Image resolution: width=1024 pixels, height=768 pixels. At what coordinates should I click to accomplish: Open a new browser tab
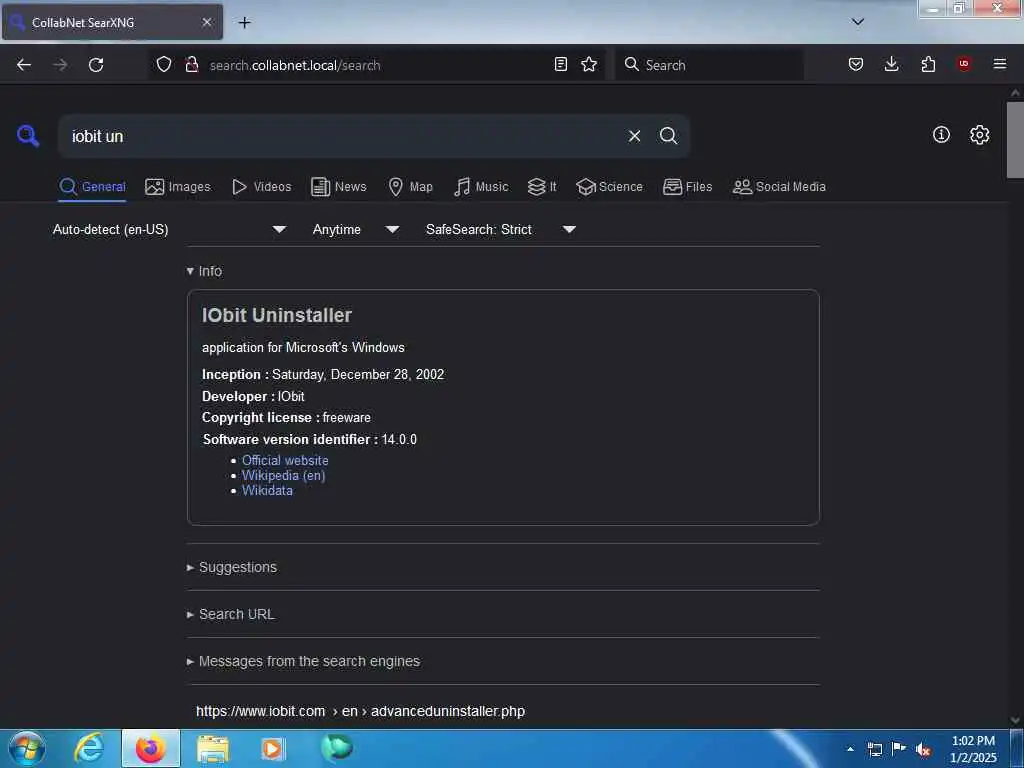(244, 22)
